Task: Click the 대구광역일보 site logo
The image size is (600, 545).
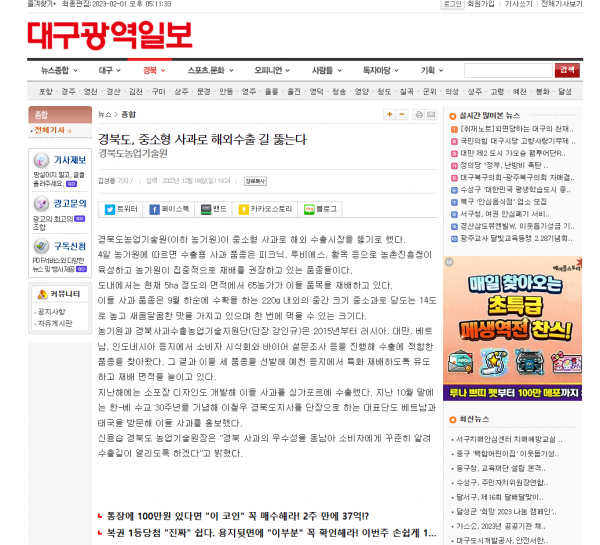Action: tap(110, 36)
